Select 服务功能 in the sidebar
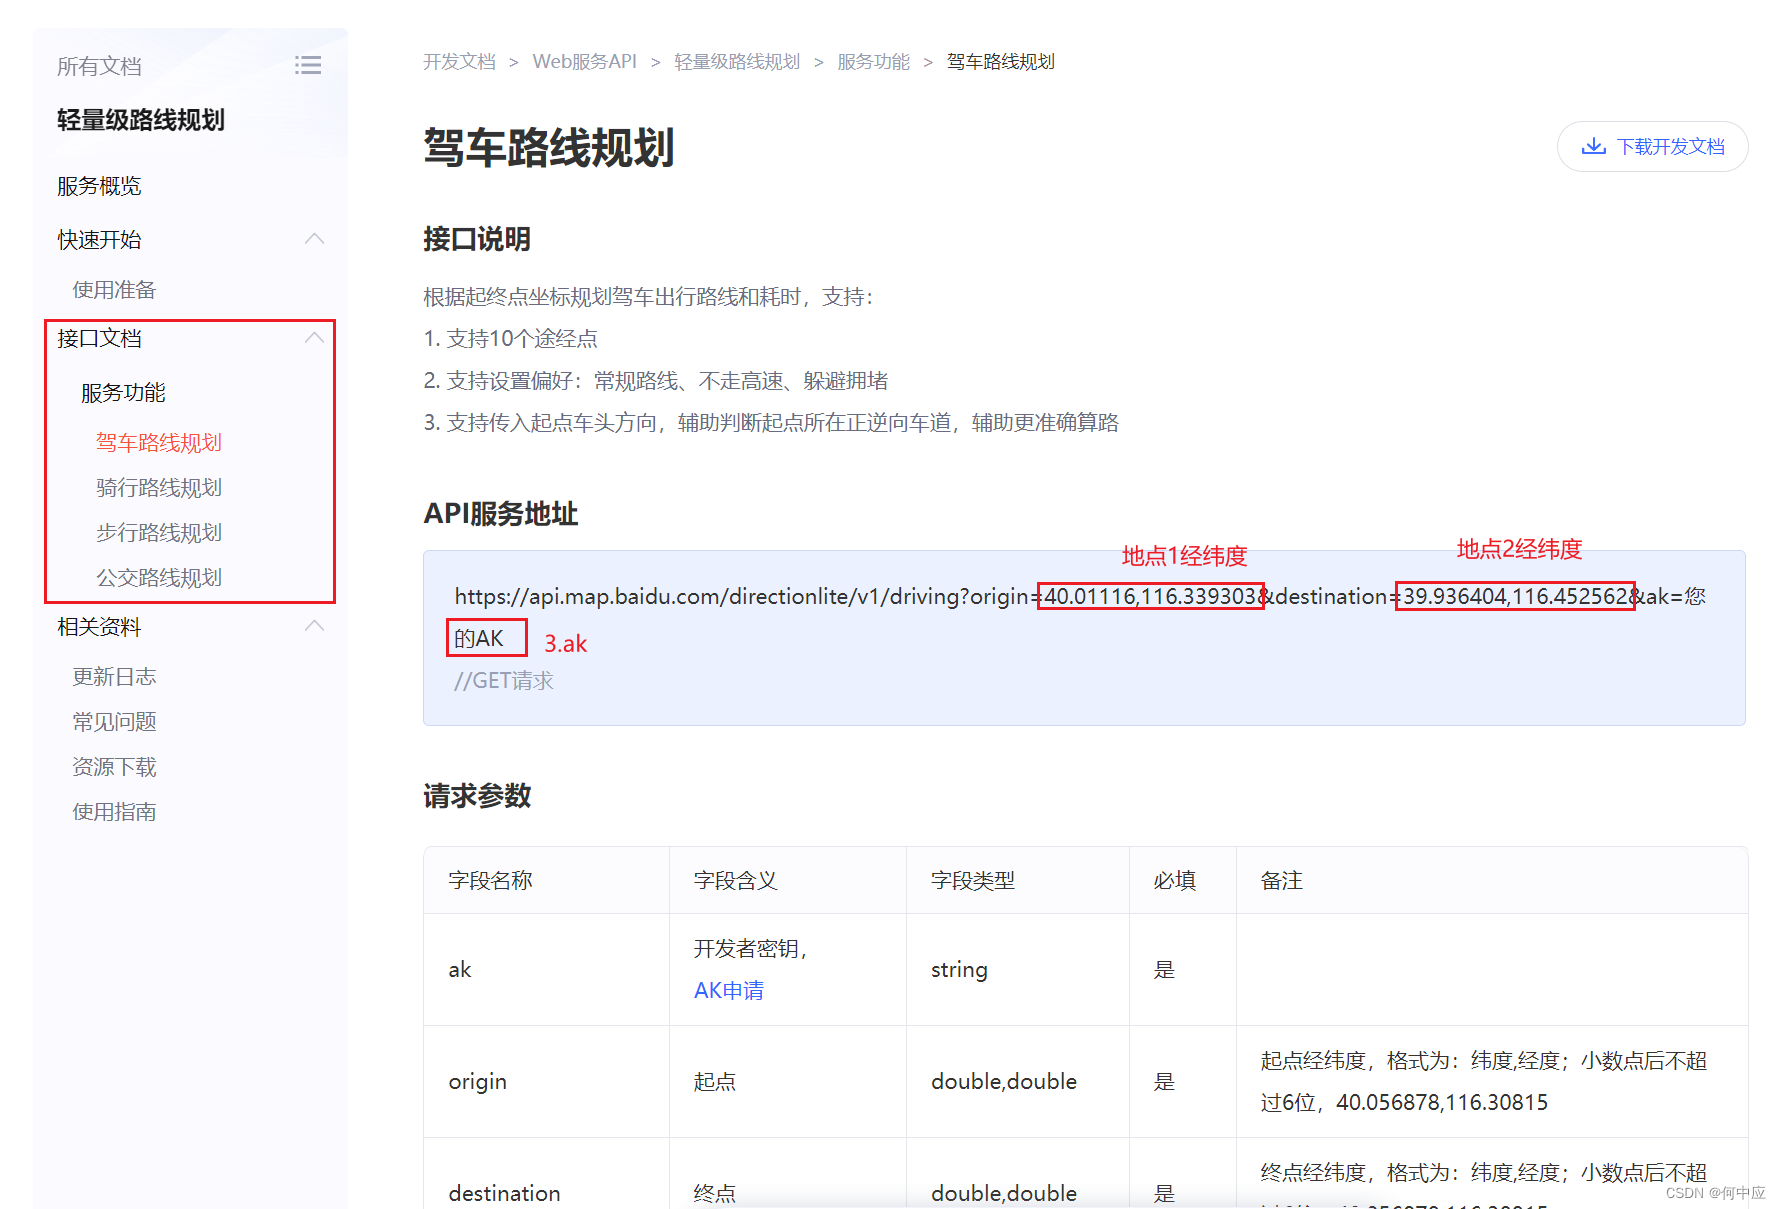Image resolution: width=1781 pixels, height=1209 pixels. 123,393
